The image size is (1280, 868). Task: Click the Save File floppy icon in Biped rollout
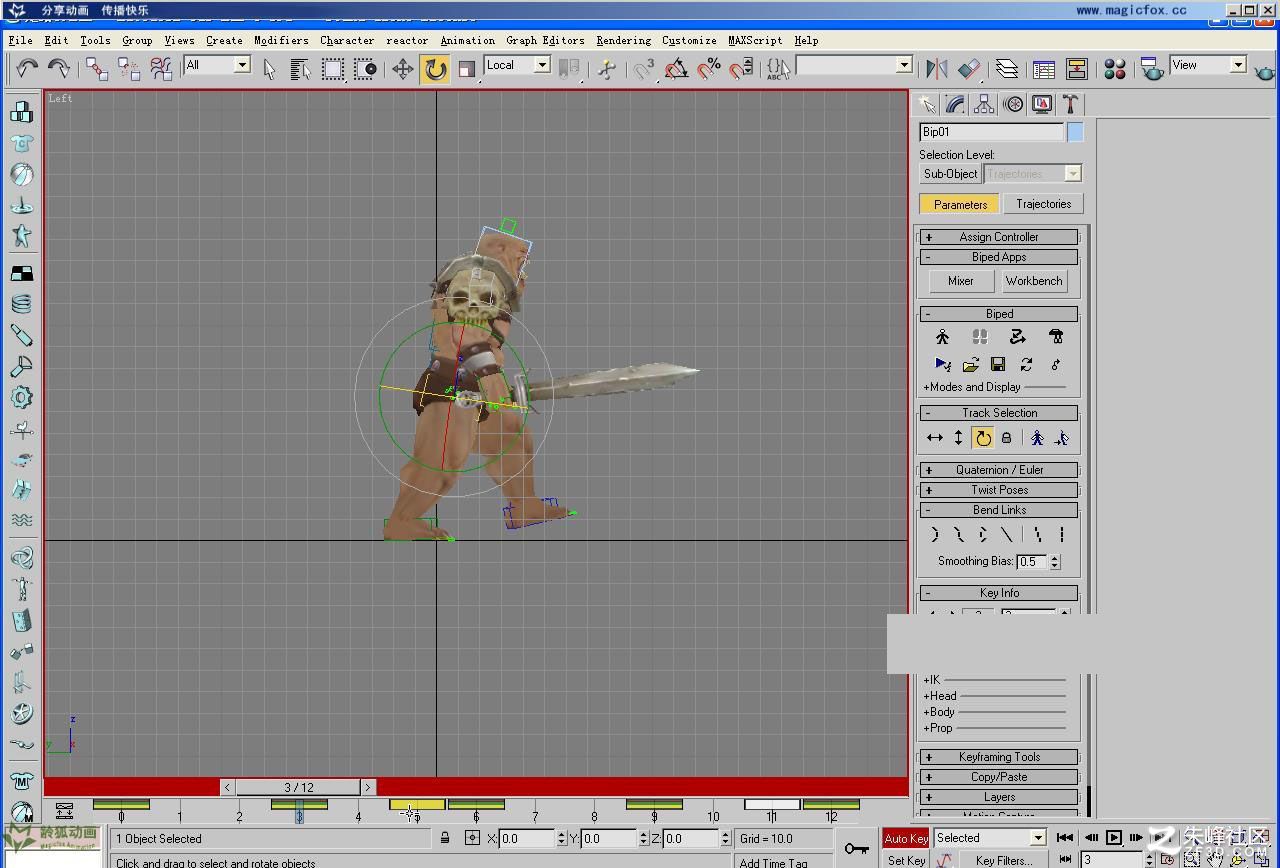(x=998, y=364)
